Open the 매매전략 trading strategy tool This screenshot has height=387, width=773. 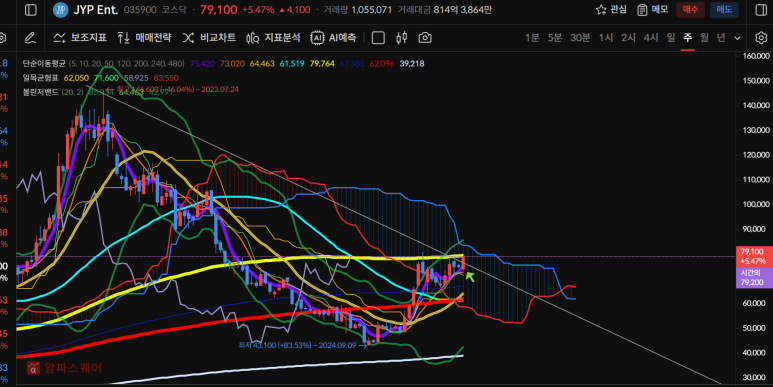click(144, 38)
